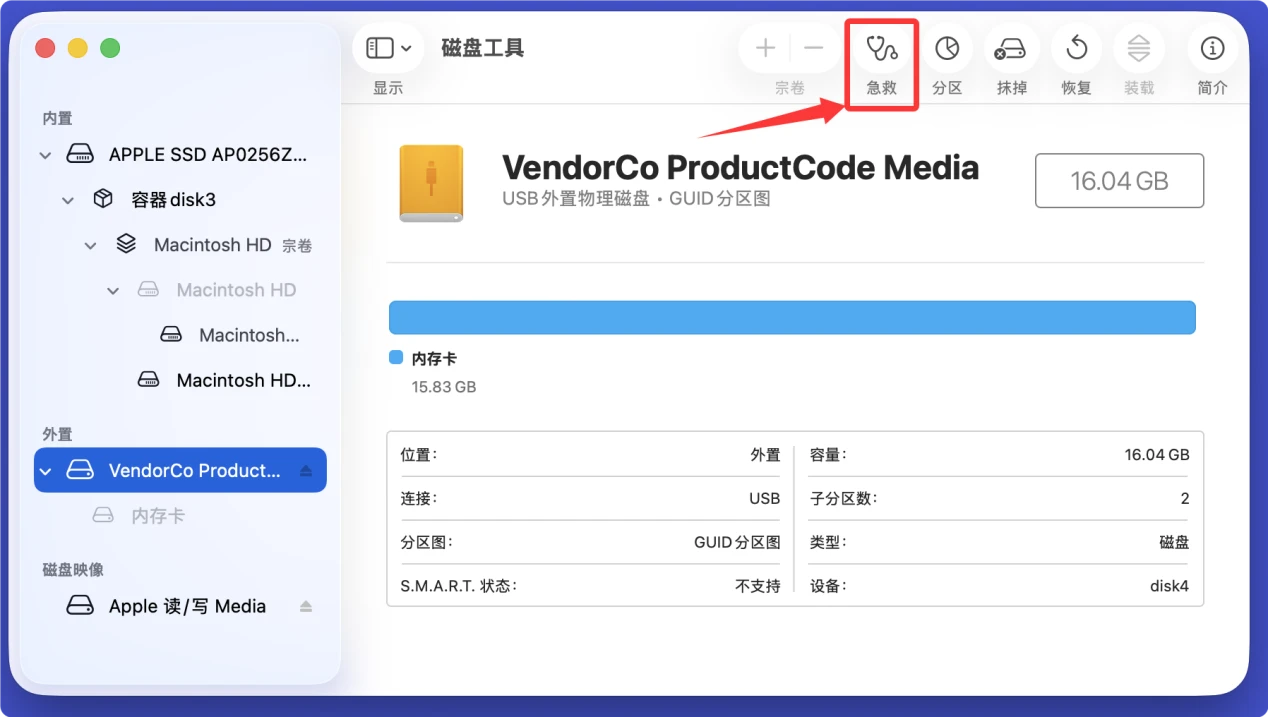Eject the Apple 读/写 Media disk image
This screenshot has height=717, width=1268.
pos(305,605)
